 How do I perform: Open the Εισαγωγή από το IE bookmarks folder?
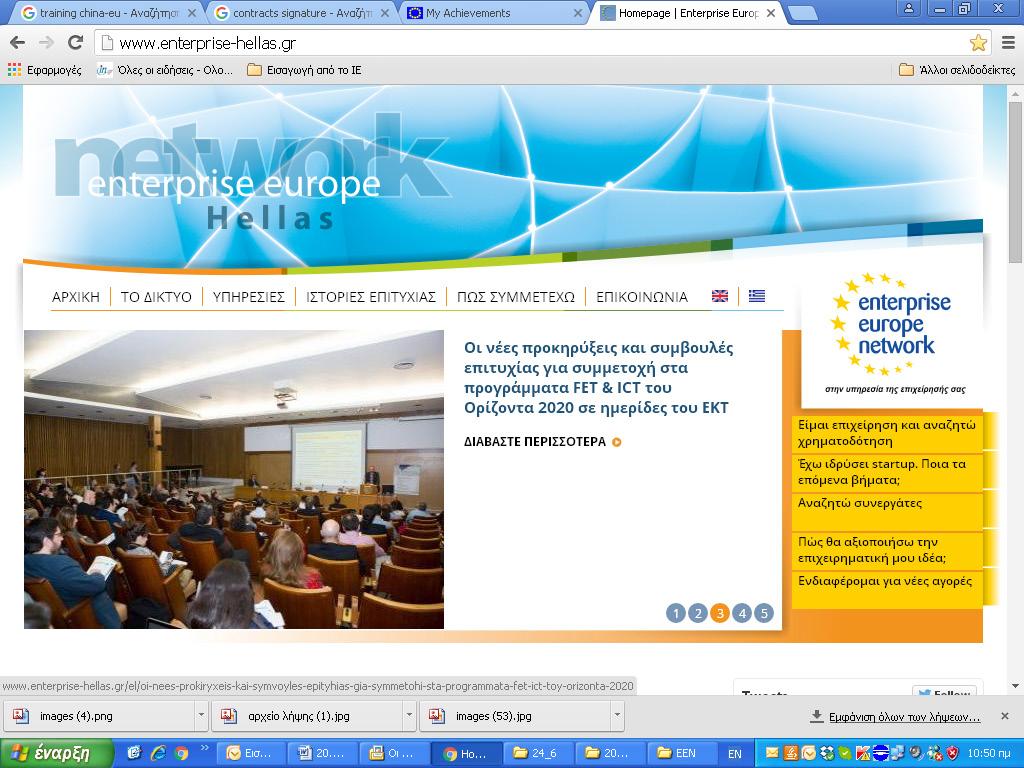[x=304, y=70]
